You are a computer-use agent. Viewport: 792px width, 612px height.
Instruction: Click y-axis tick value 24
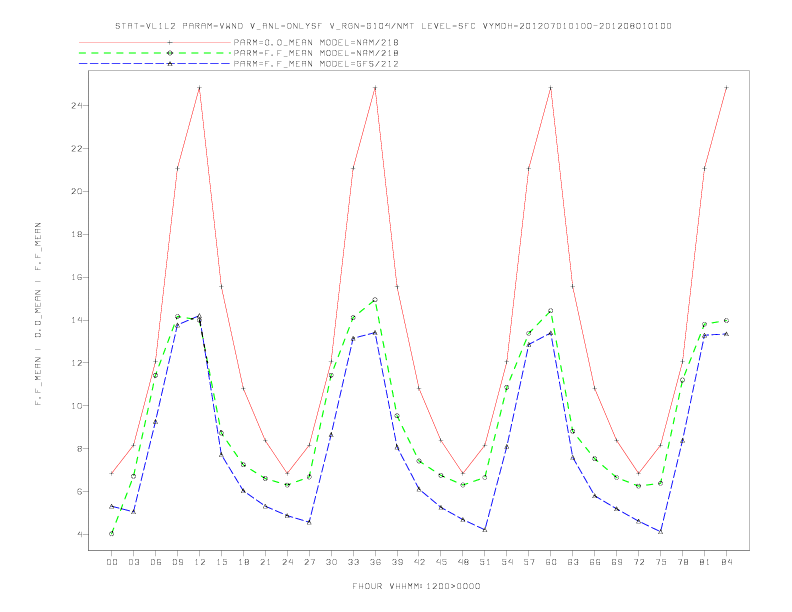(x=77, y=106)
